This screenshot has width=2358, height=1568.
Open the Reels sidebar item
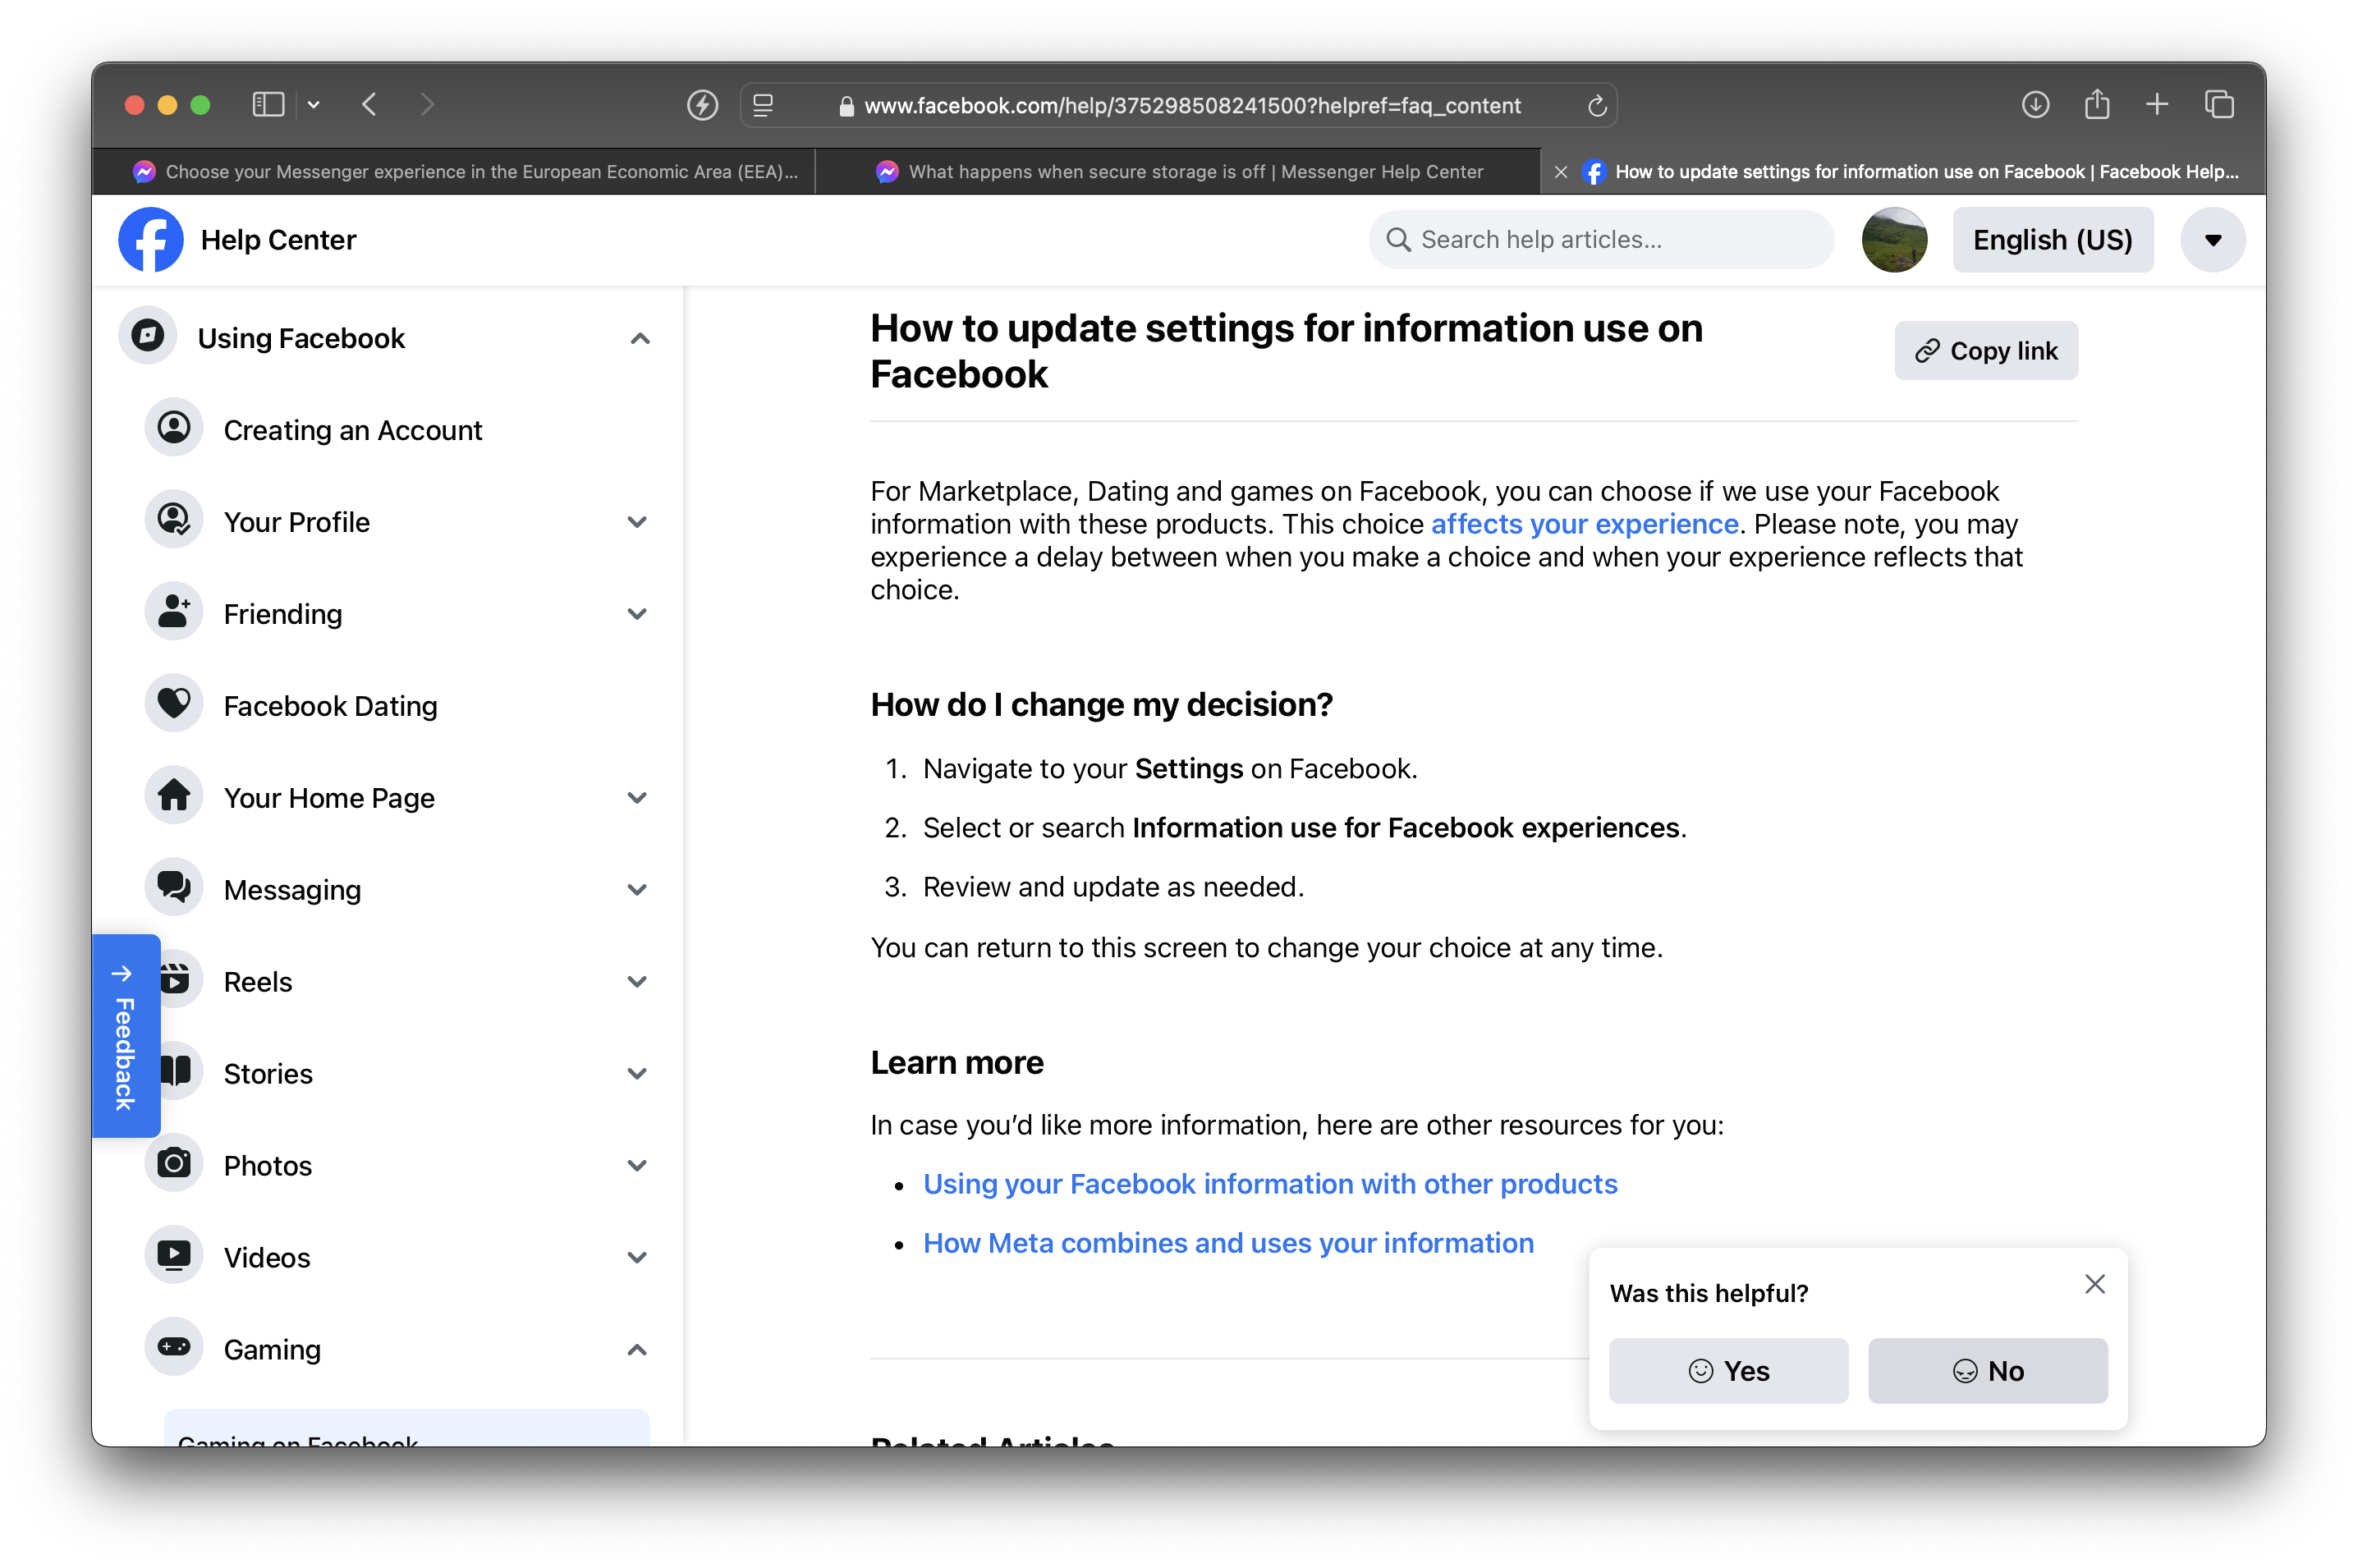258,982
